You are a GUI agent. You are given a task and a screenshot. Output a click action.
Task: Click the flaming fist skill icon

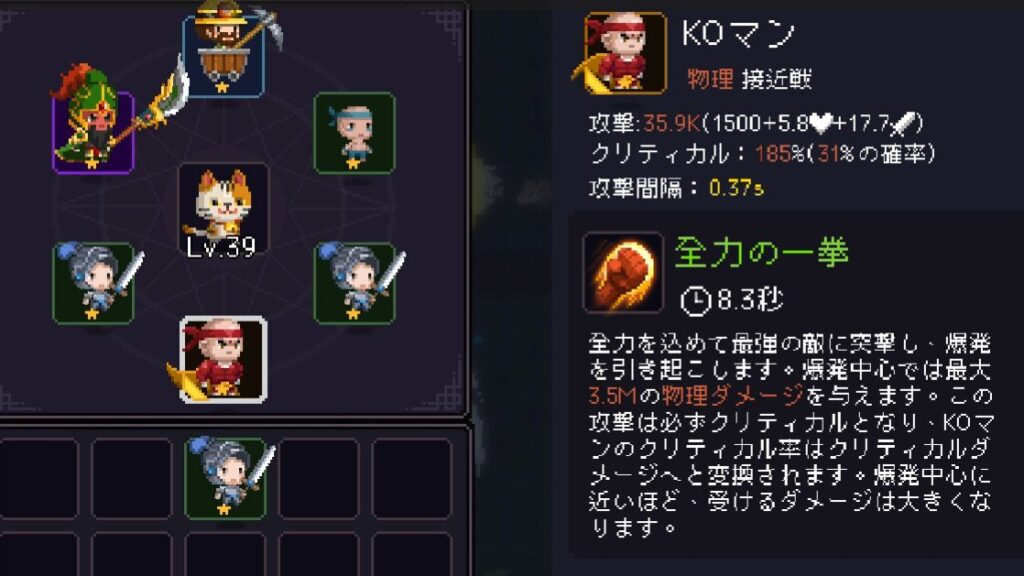point(622,271)
